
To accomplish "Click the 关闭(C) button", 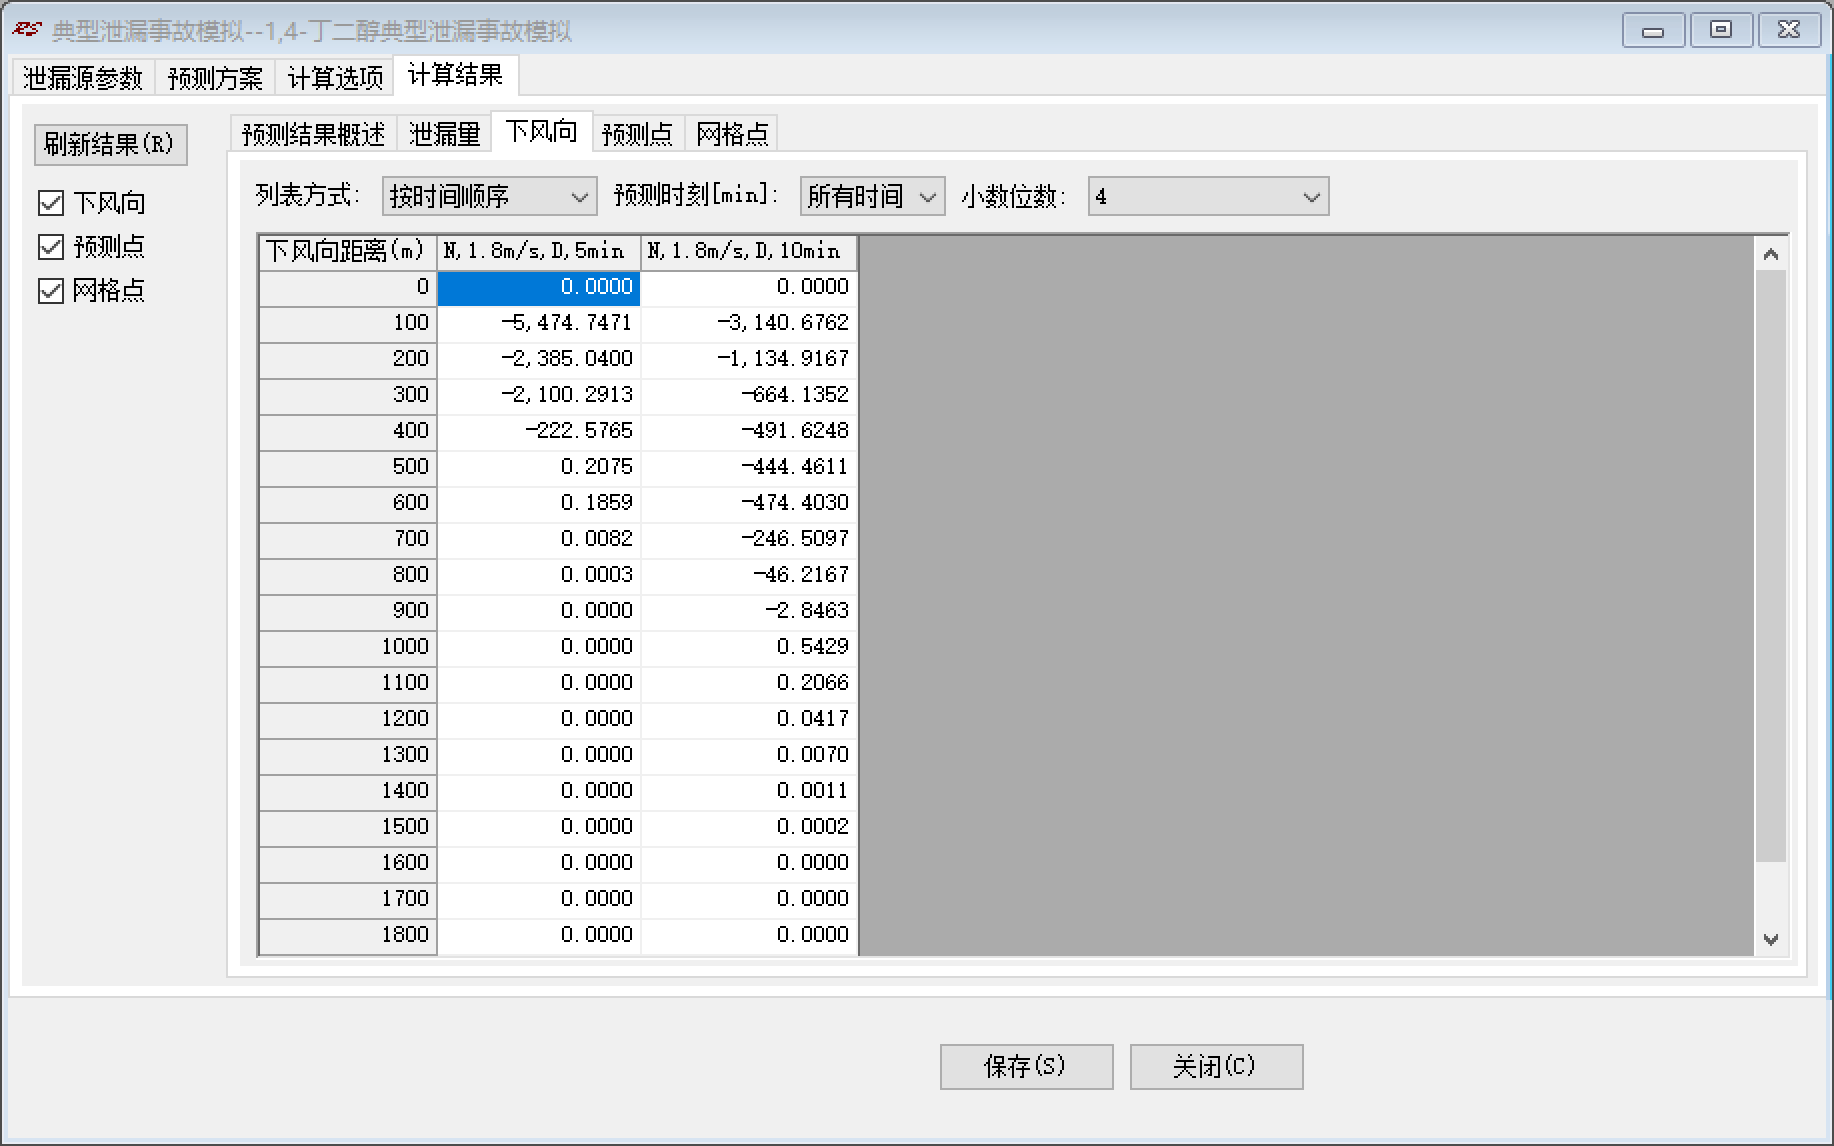I will 1216,1066.
